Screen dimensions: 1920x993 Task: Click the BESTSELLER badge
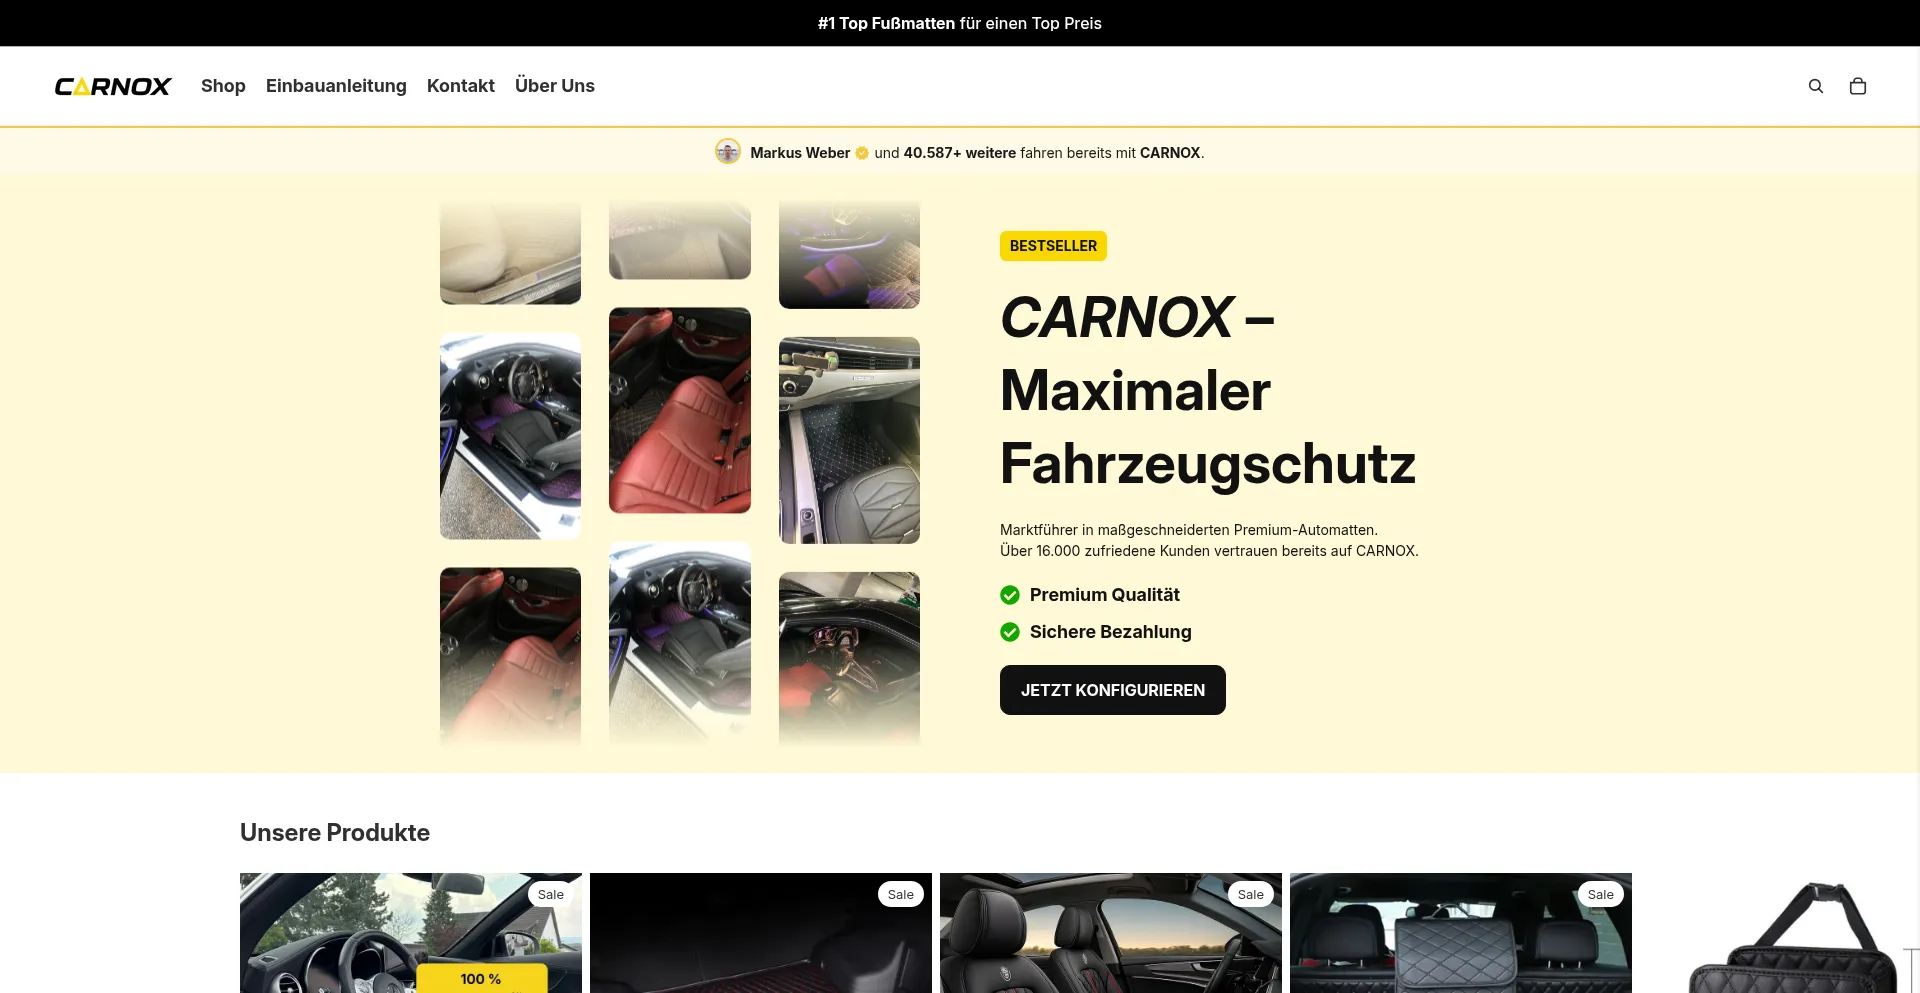point(1053,246)
